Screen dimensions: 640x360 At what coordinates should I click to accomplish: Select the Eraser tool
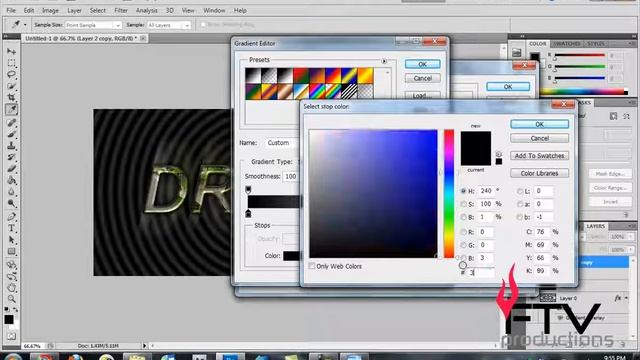click(x=11, y=169)
